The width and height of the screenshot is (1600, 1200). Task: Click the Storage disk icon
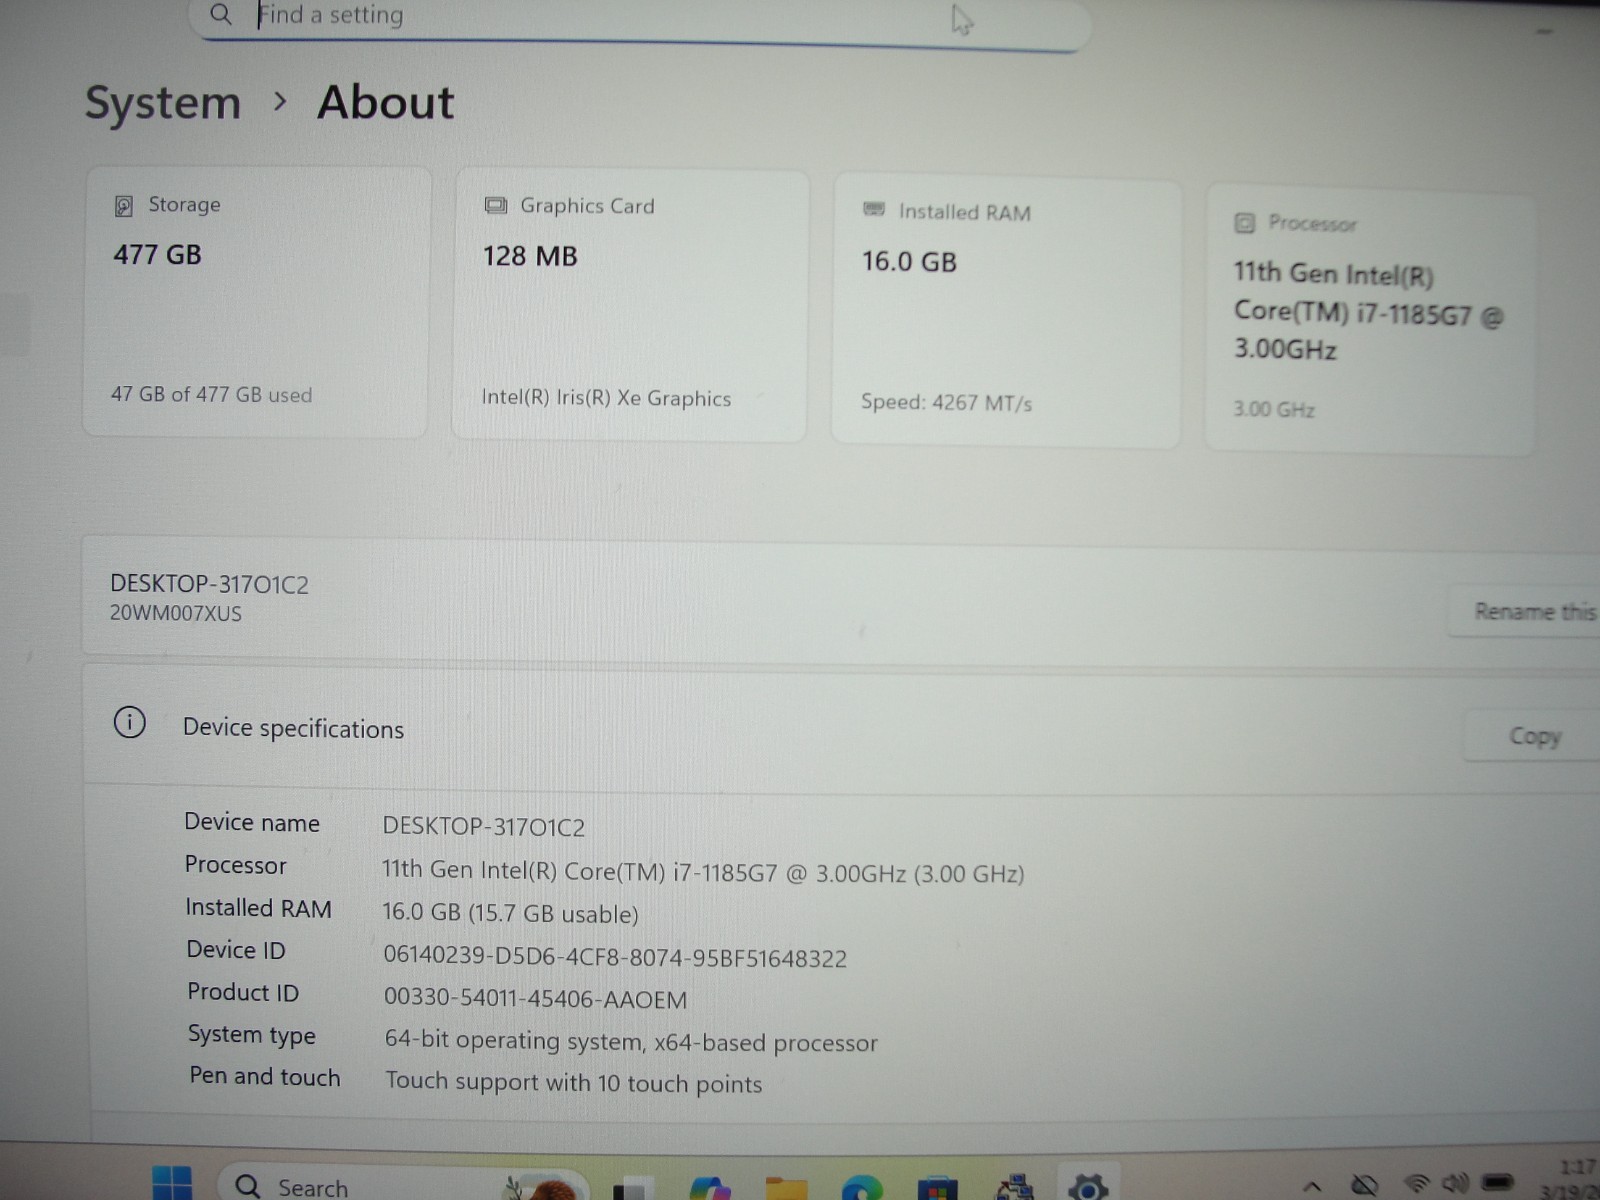click(x=124, y=206)
